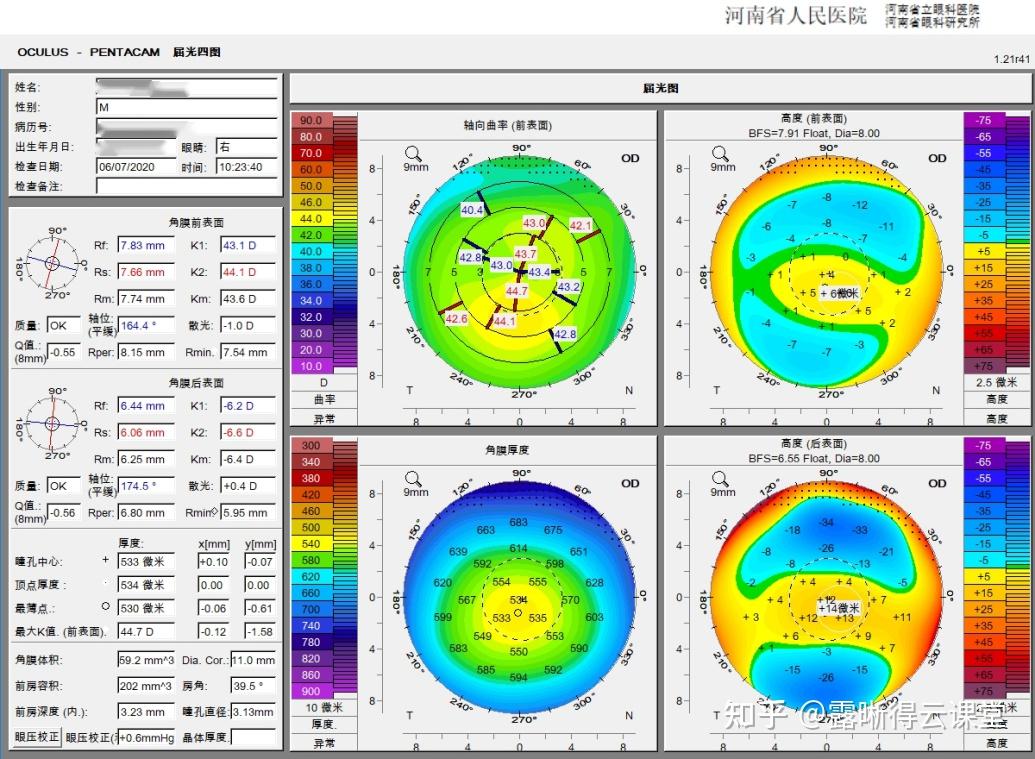The width and height of the screenshot is (1035, 759).
Task: Click the chamber angle value 39.5 °
Action: click(253, 686)
